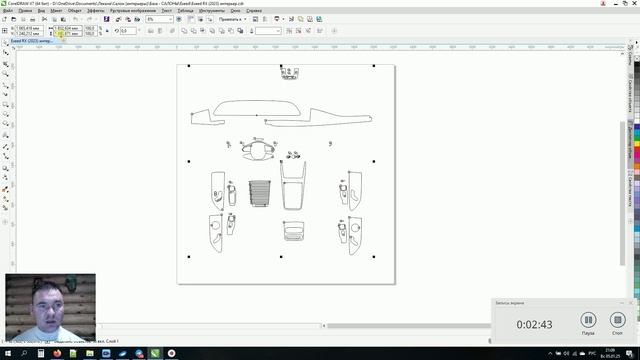640x360 pixels.
Task: Open the Calculator taskbar icon
Action: [x=41, y=353]
